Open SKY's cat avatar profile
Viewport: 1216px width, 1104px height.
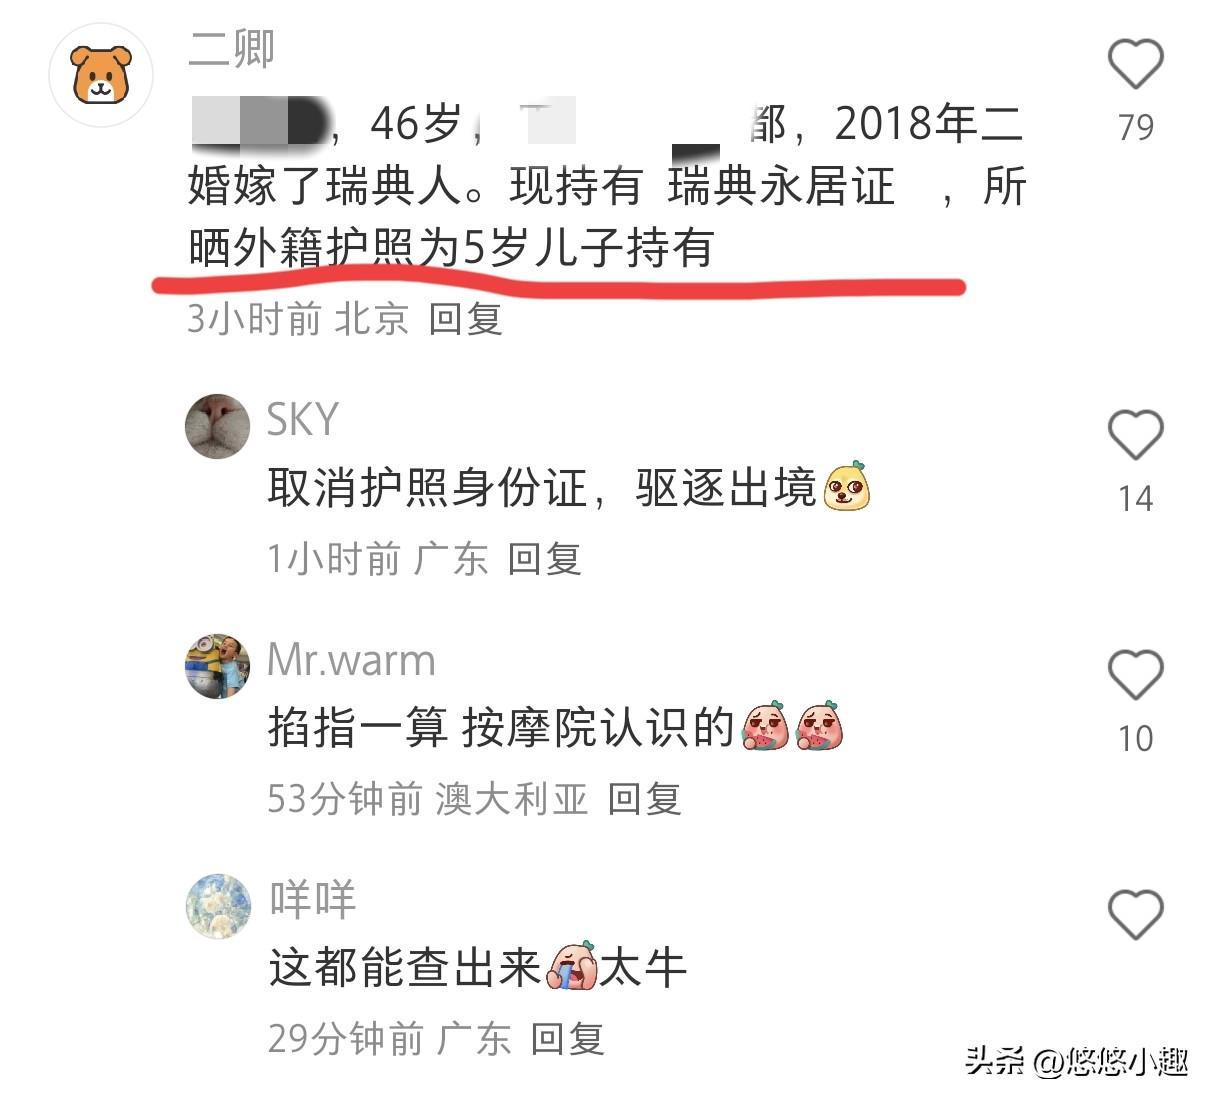(218, 427)
